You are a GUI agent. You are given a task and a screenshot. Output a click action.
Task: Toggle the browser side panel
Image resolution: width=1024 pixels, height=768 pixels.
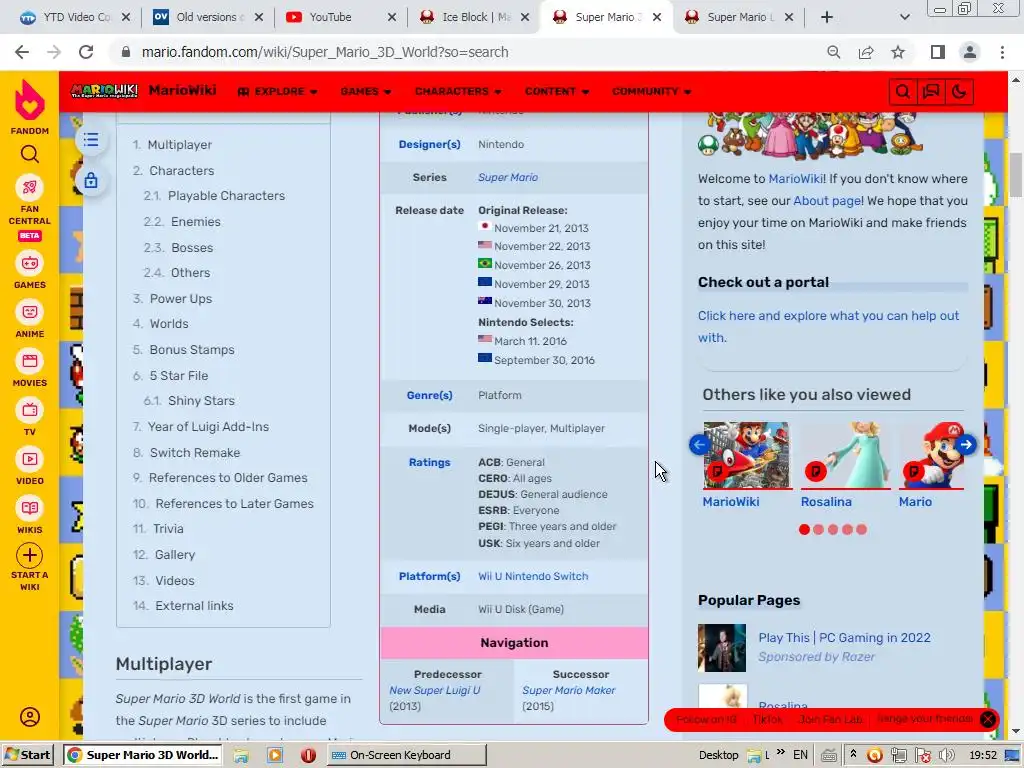[938, 52]
